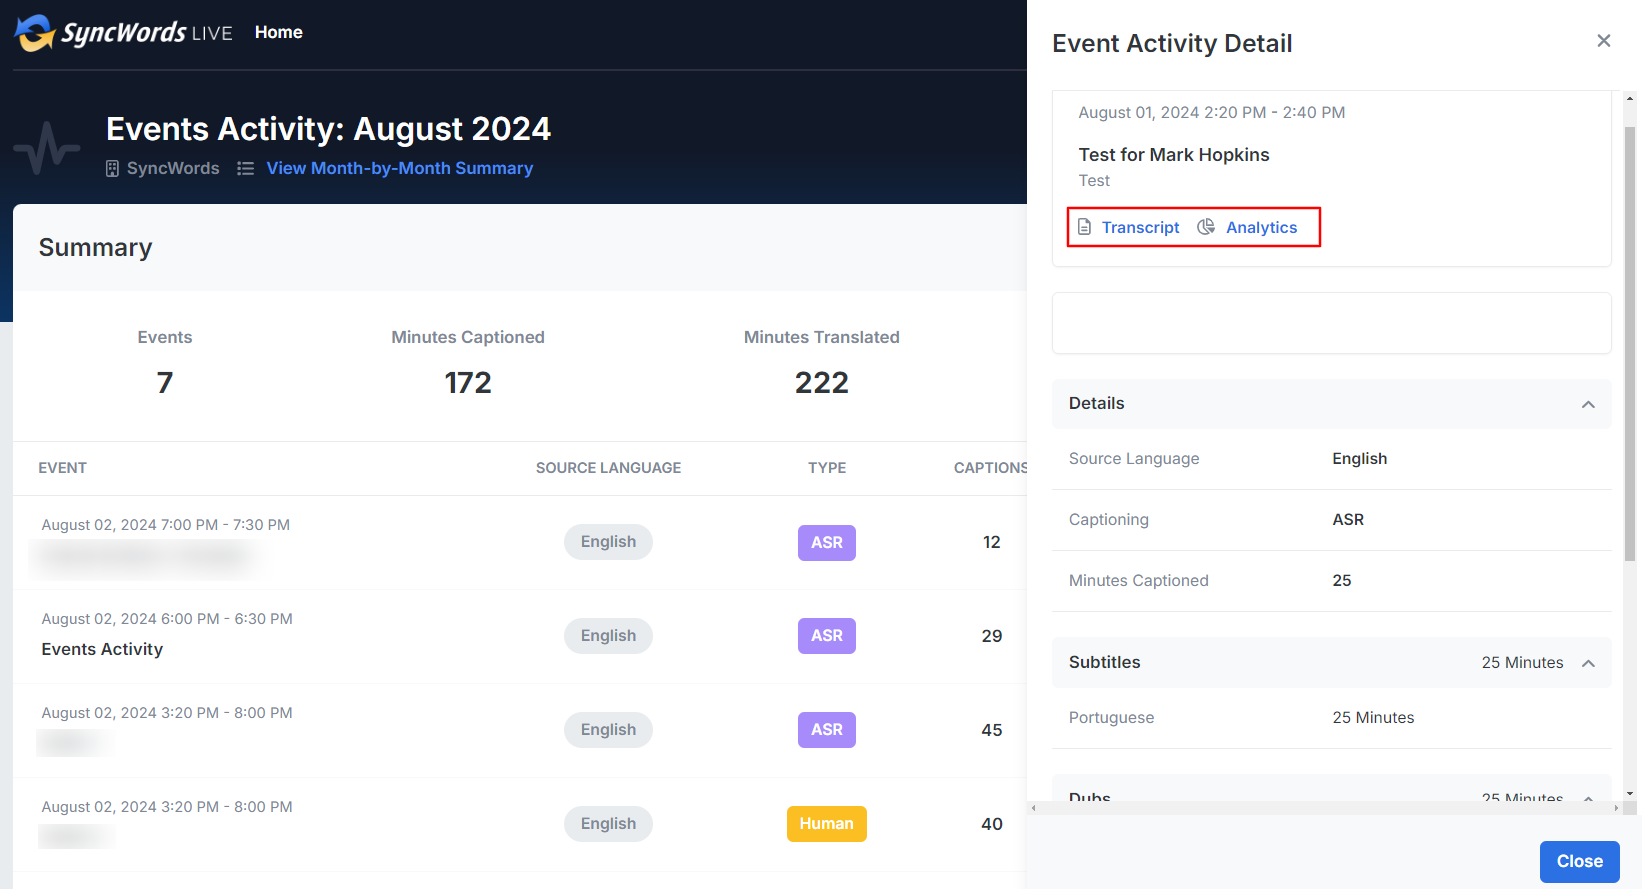Click English badge in the Events Activity row
This screenshot has width=1642, height=889.
608,636
